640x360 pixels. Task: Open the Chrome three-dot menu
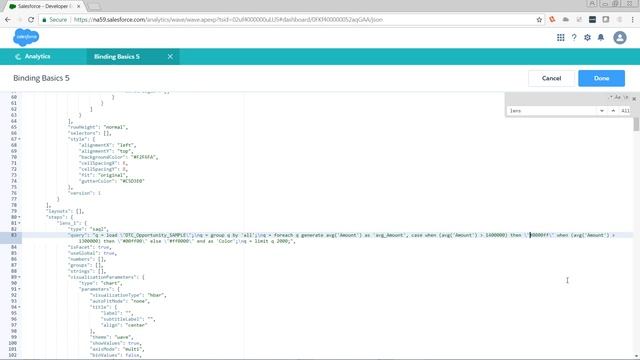click(633, 19)
